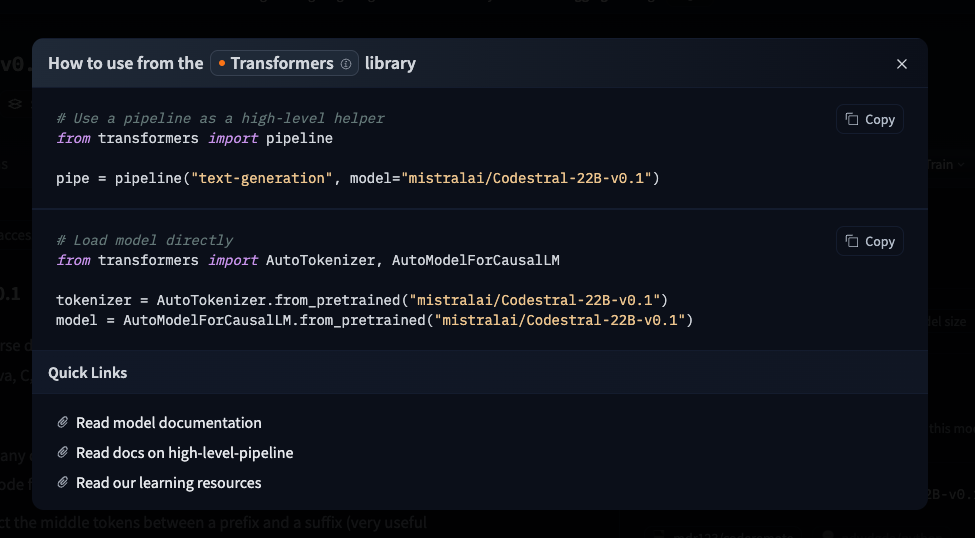Click the "# Load model directly" comment

click(x=144, y=240)
